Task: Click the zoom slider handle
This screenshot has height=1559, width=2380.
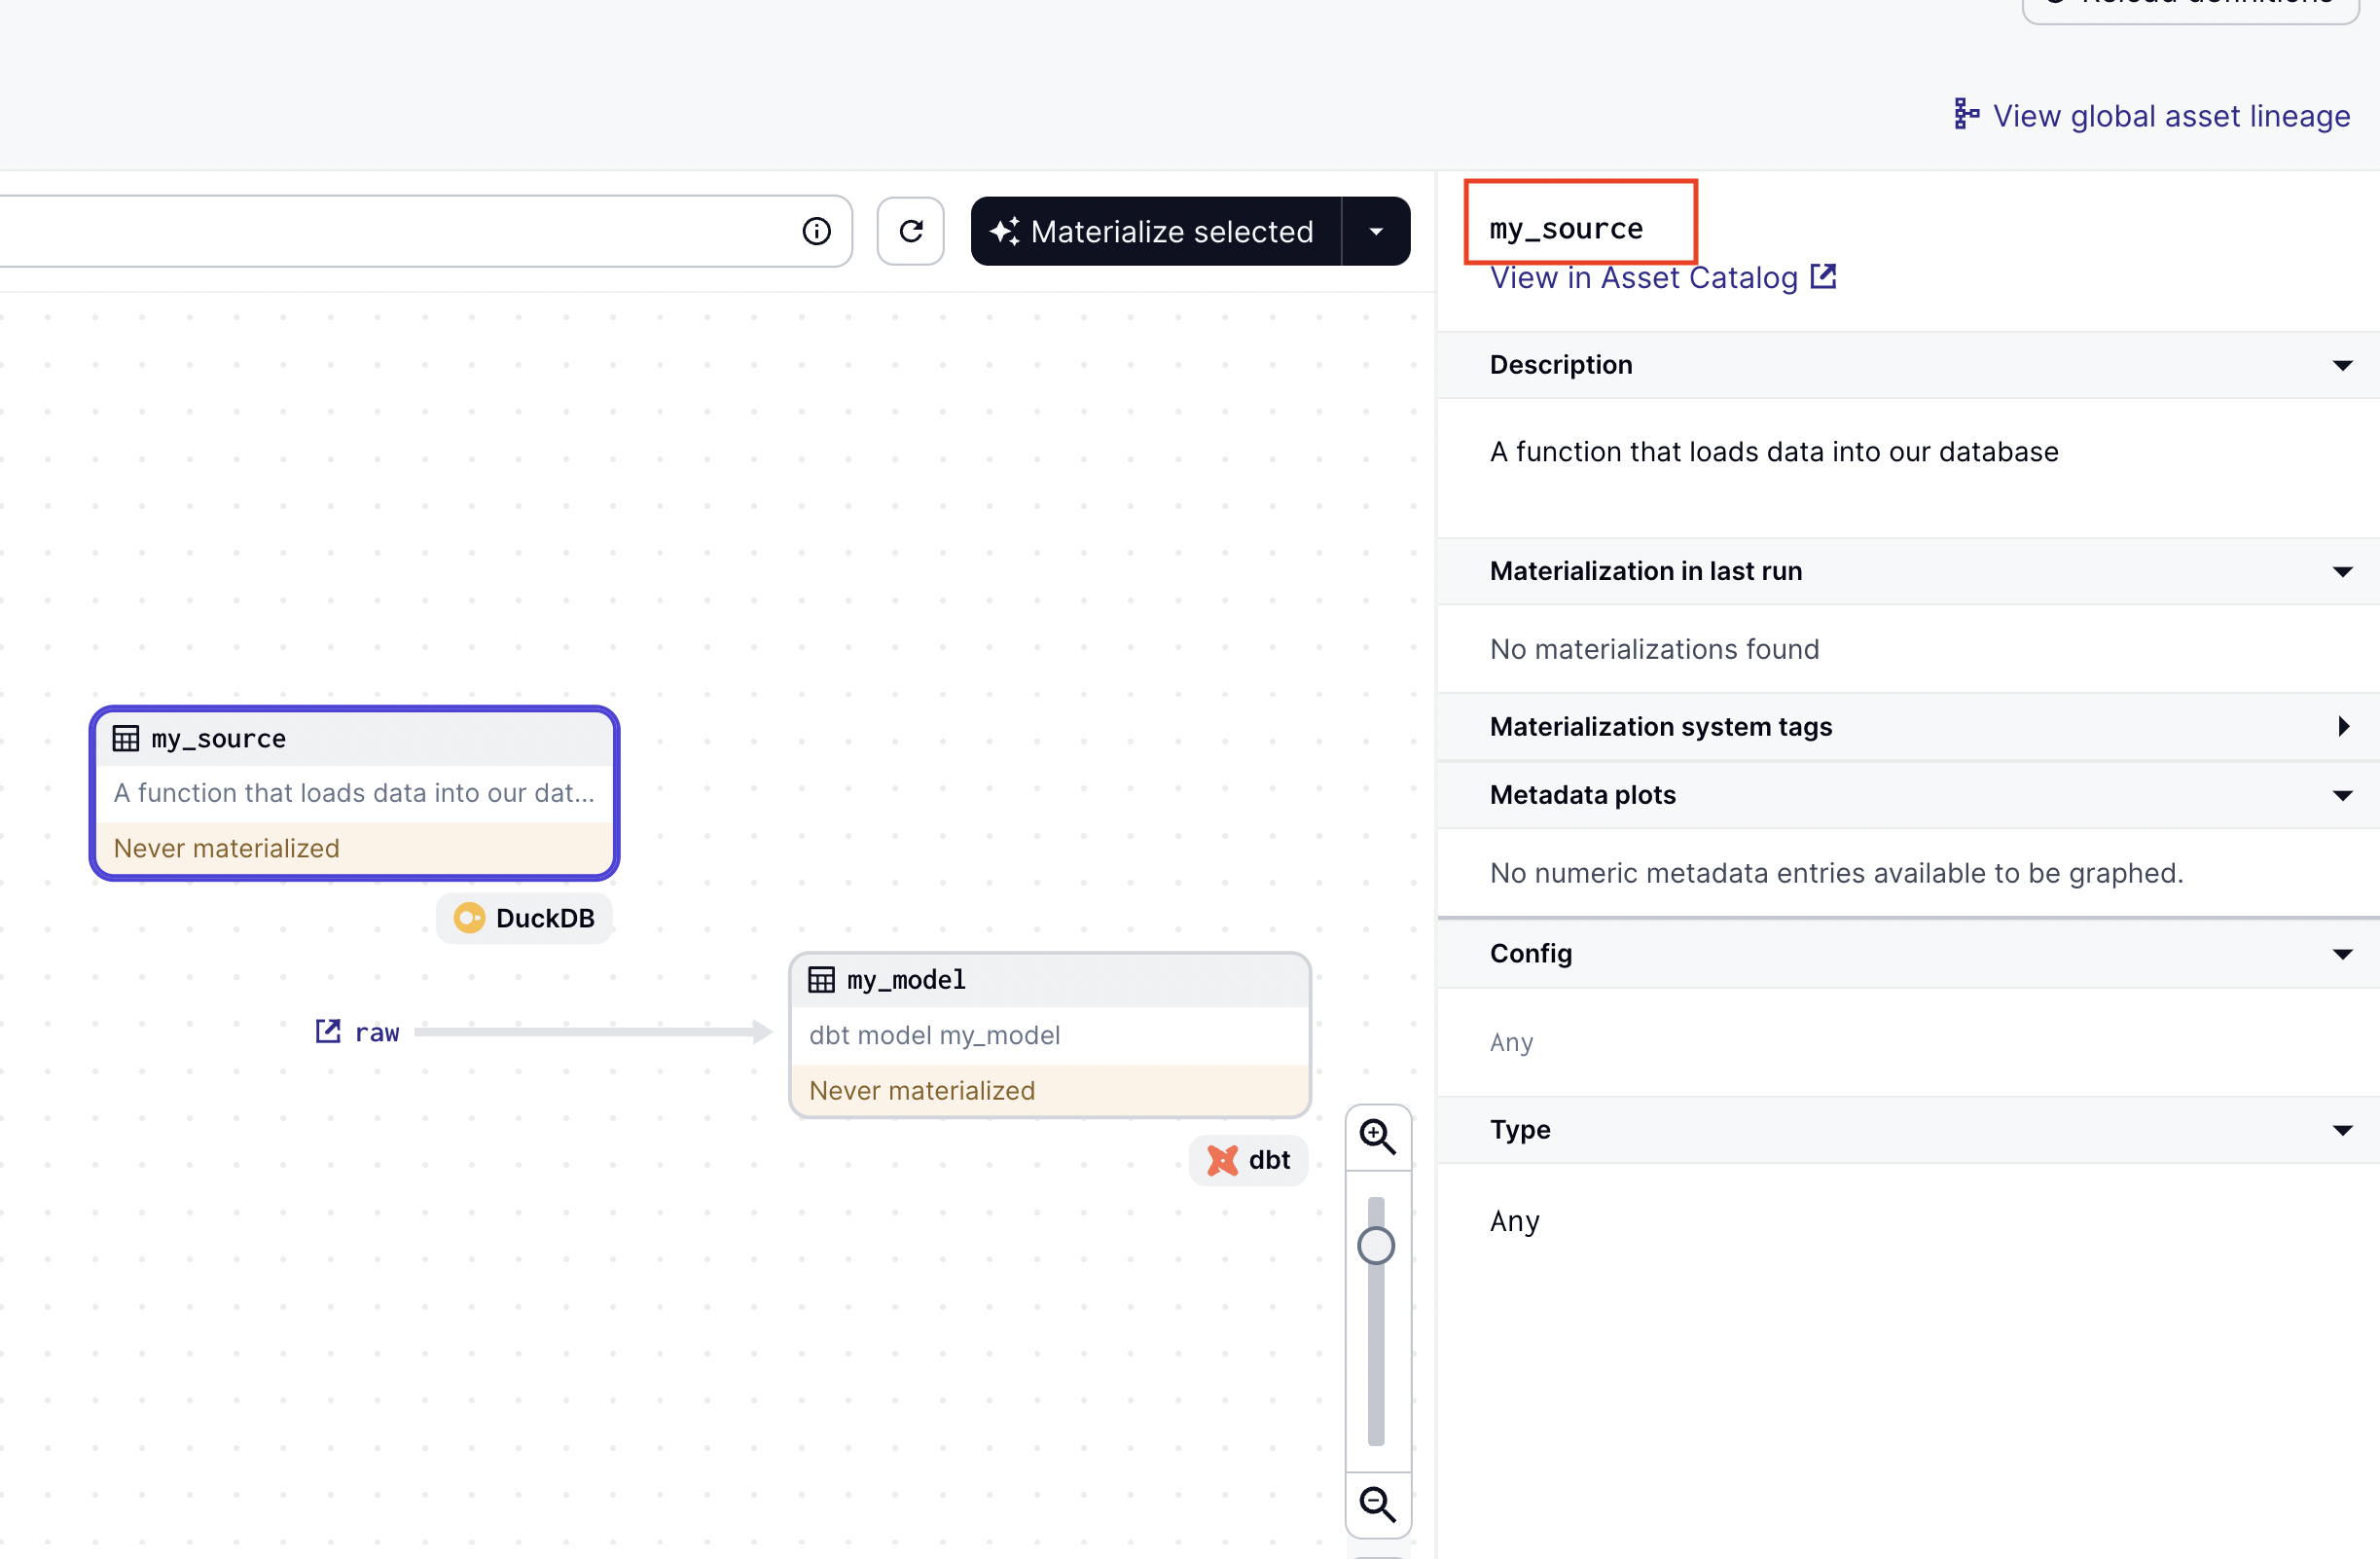Action: pyautogui.click(x=1375, y=1245)
